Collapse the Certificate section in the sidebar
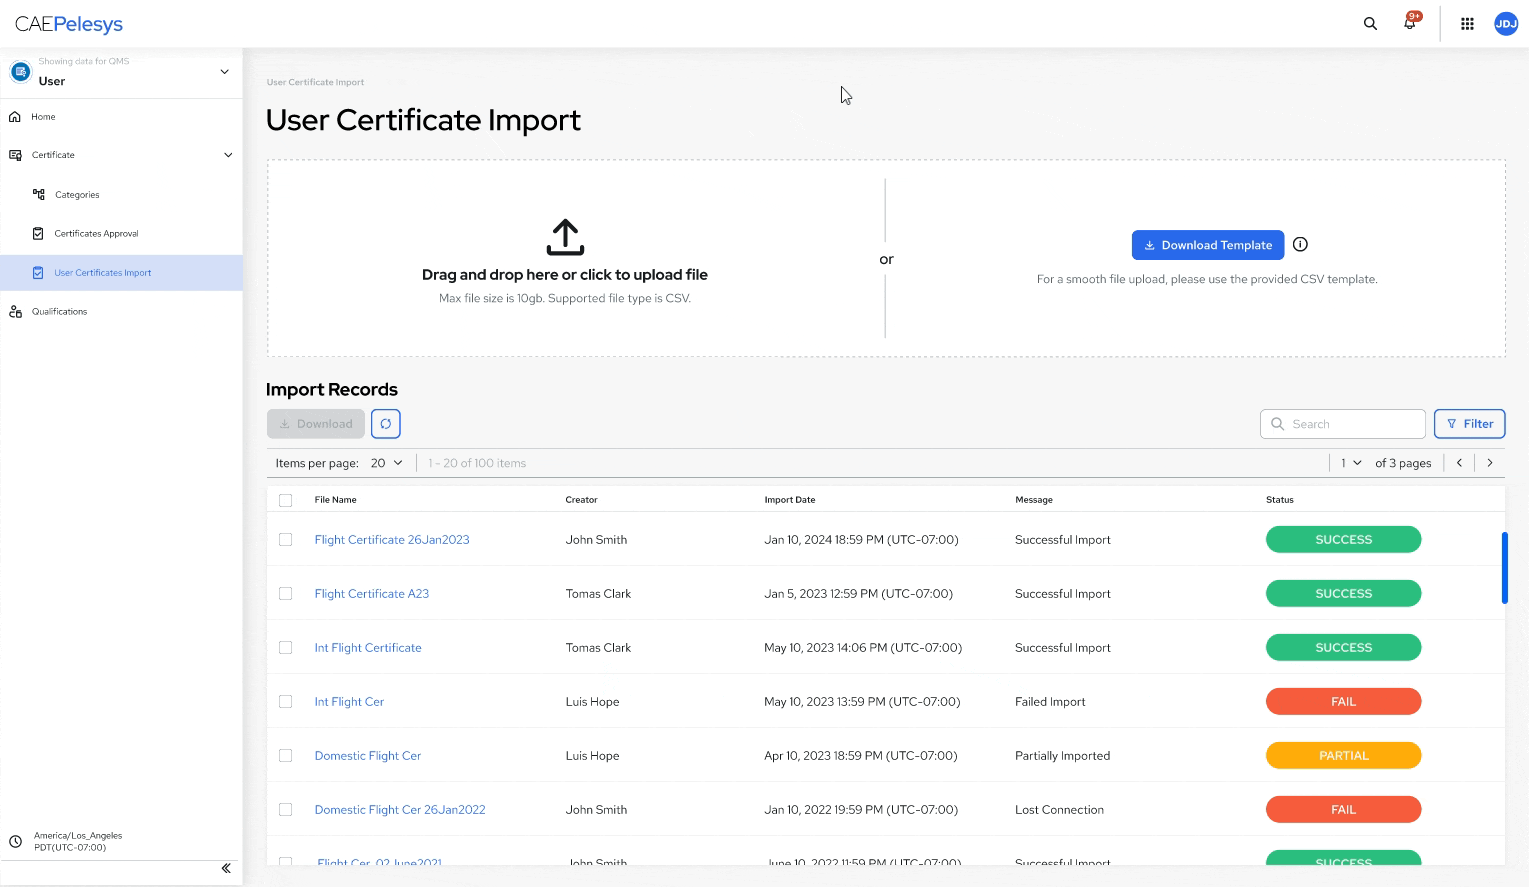The height and width of the screenshot is (887, 1529). pos(228,155)
